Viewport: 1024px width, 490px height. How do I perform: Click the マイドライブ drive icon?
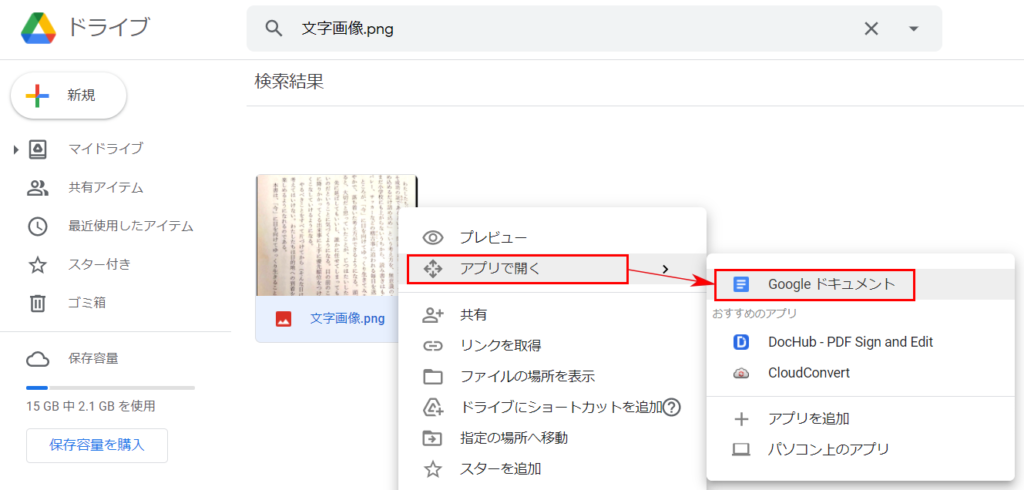click(x=38, y=149)
